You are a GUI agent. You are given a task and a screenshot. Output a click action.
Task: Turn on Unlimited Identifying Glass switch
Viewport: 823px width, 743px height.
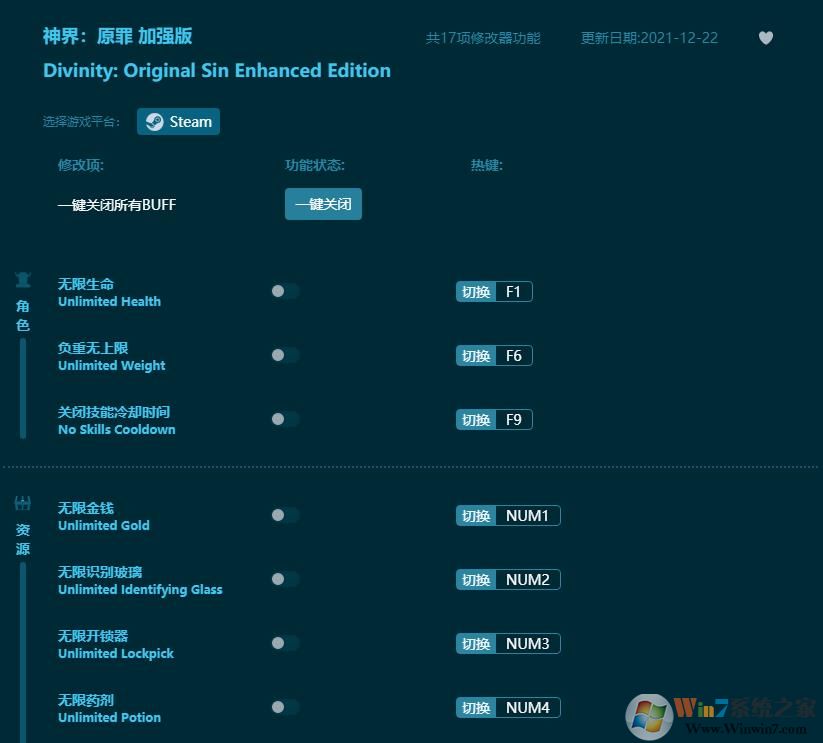tap(285, 579)
